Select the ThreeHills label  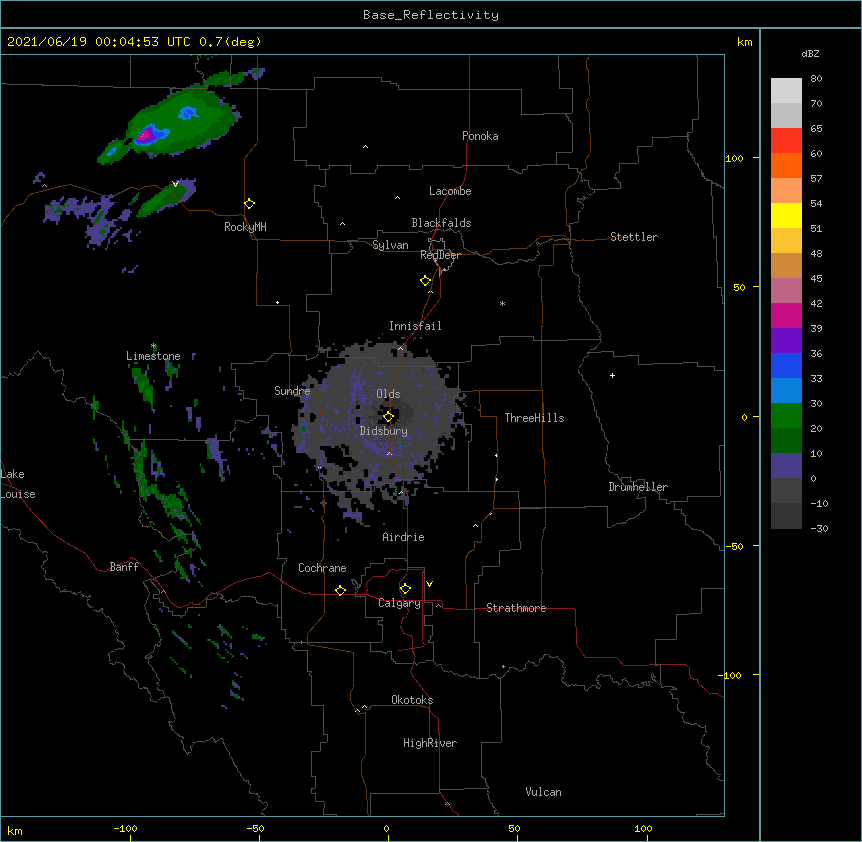pos(534,418)
